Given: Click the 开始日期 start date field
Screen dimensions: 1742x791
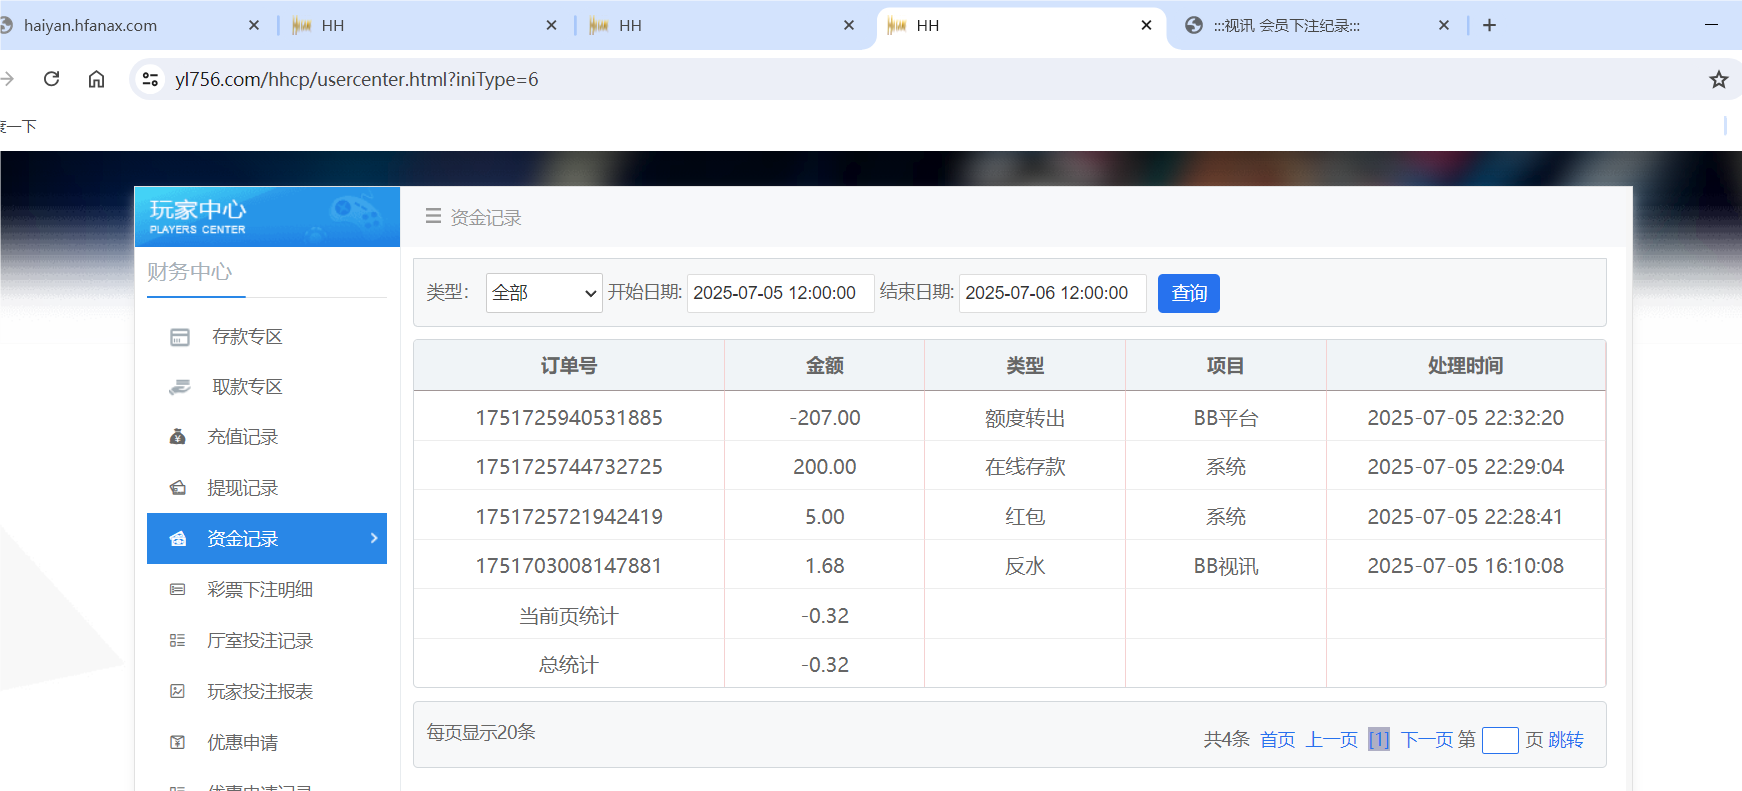Looking at the screenshot, I should [x=780, y=293].
